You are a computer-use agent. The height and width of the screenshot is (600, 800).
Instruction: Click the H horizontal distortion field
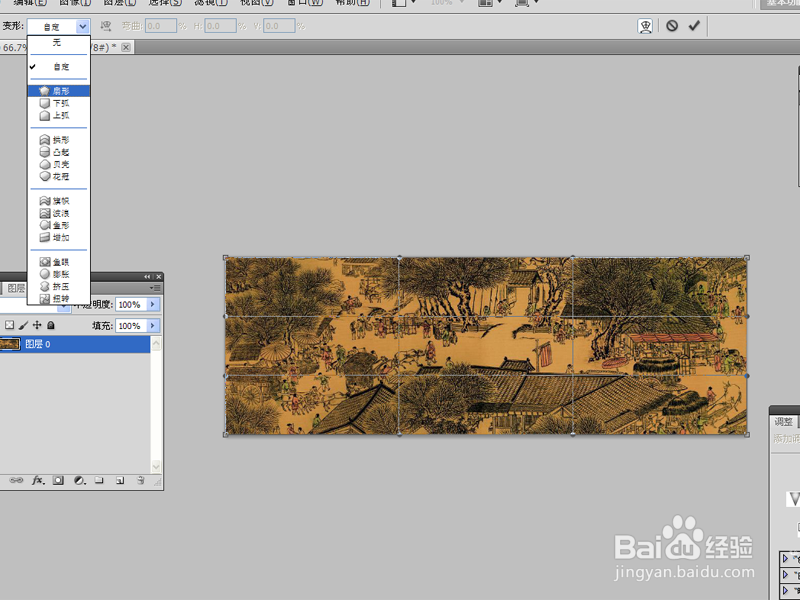pos(220,26)
